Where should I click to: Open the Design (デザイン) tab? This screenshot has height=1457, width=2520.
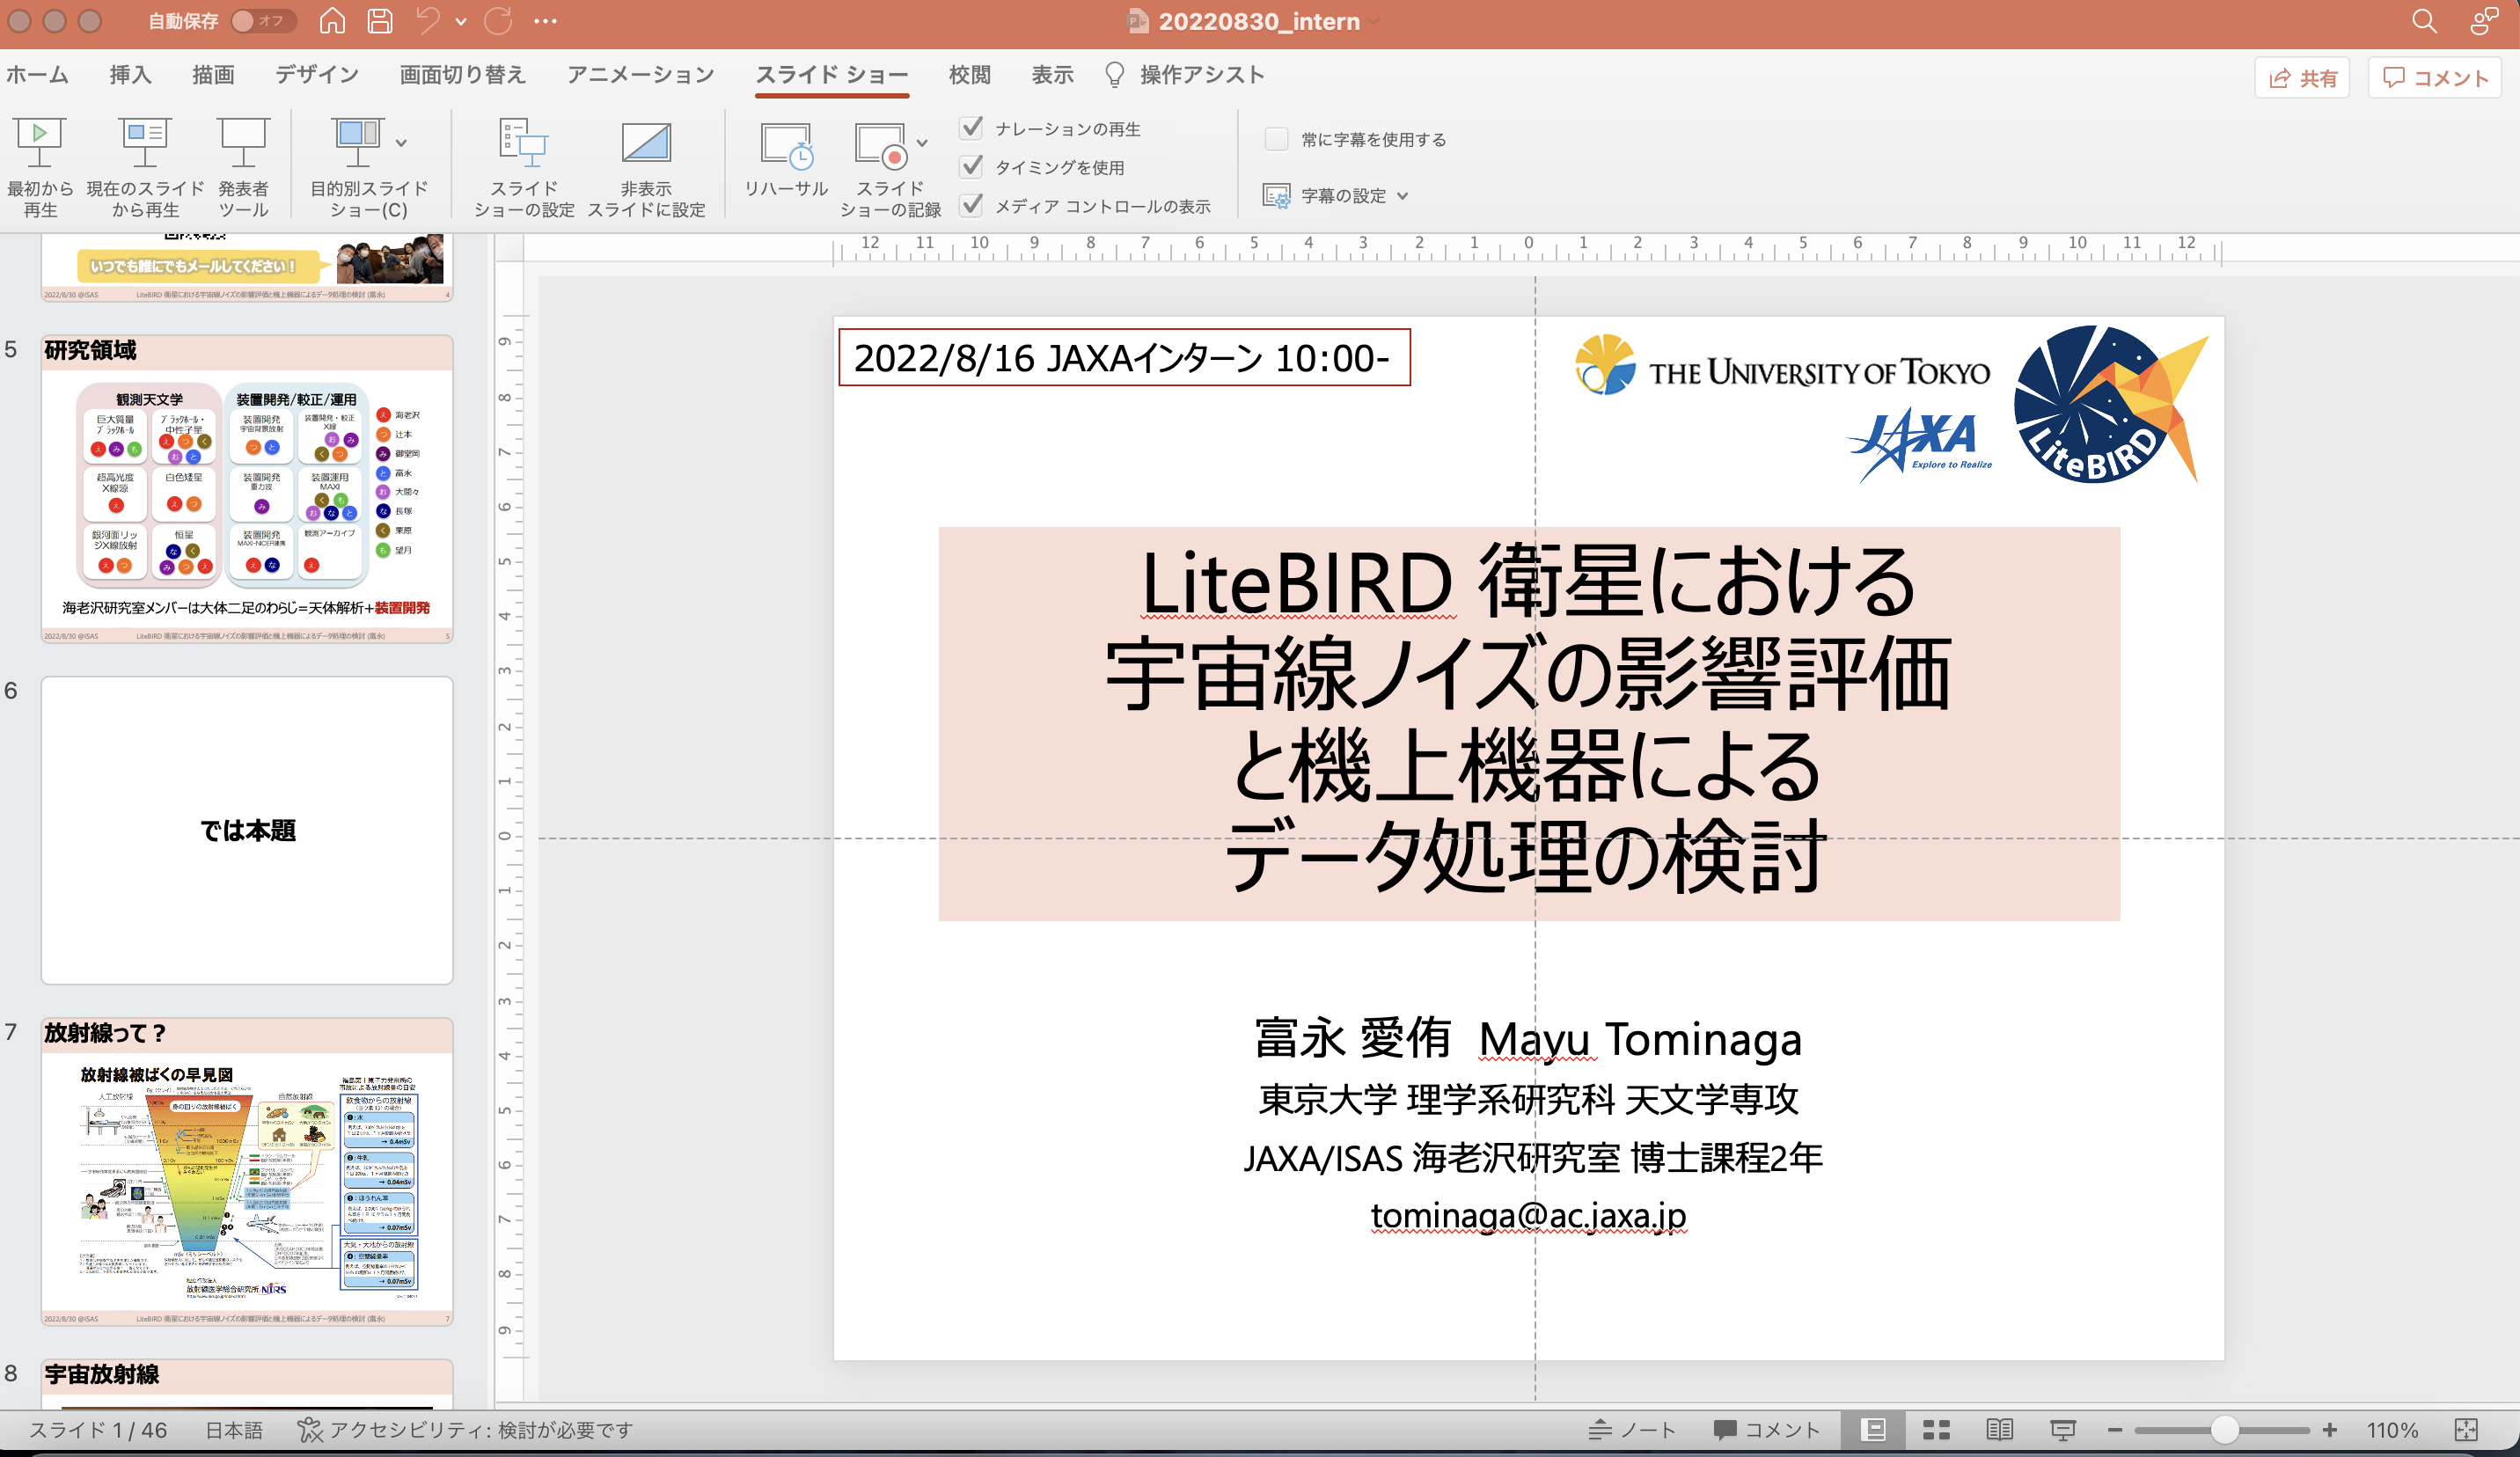(x=317, y=75)
